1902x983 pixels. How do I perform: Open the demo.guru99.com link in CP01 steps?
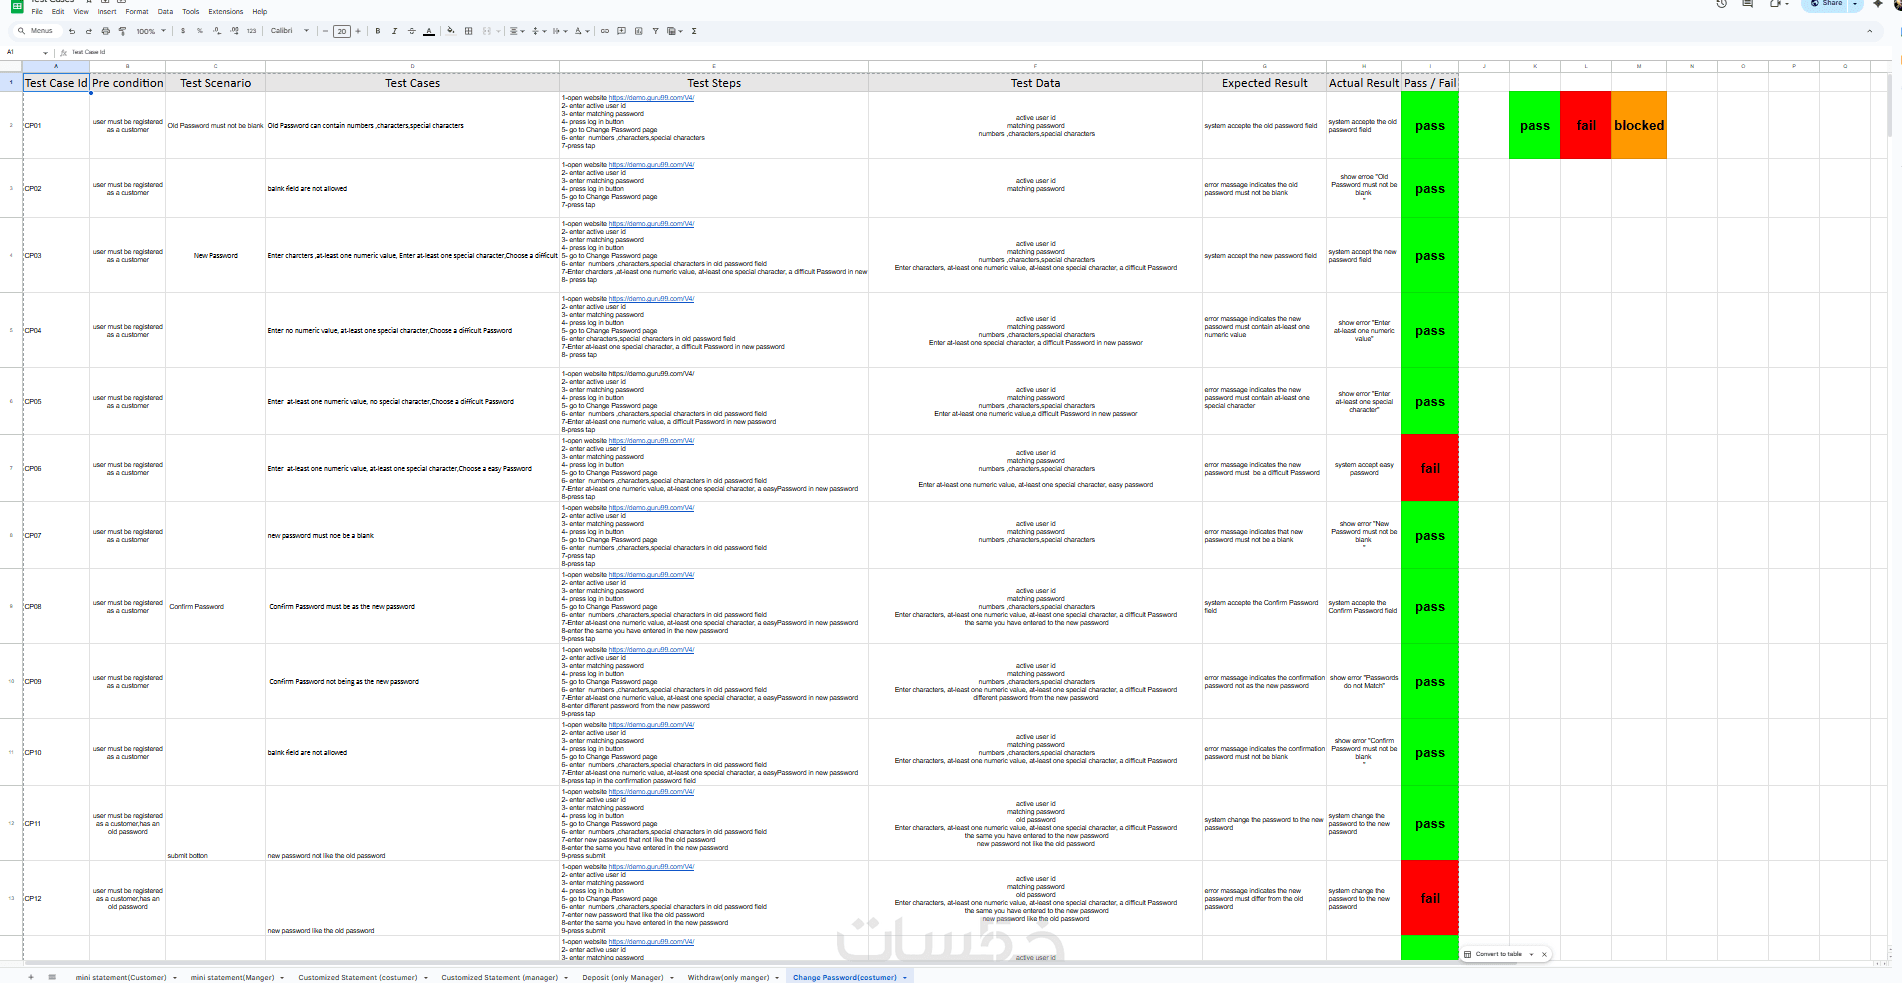tap(651, 98)
